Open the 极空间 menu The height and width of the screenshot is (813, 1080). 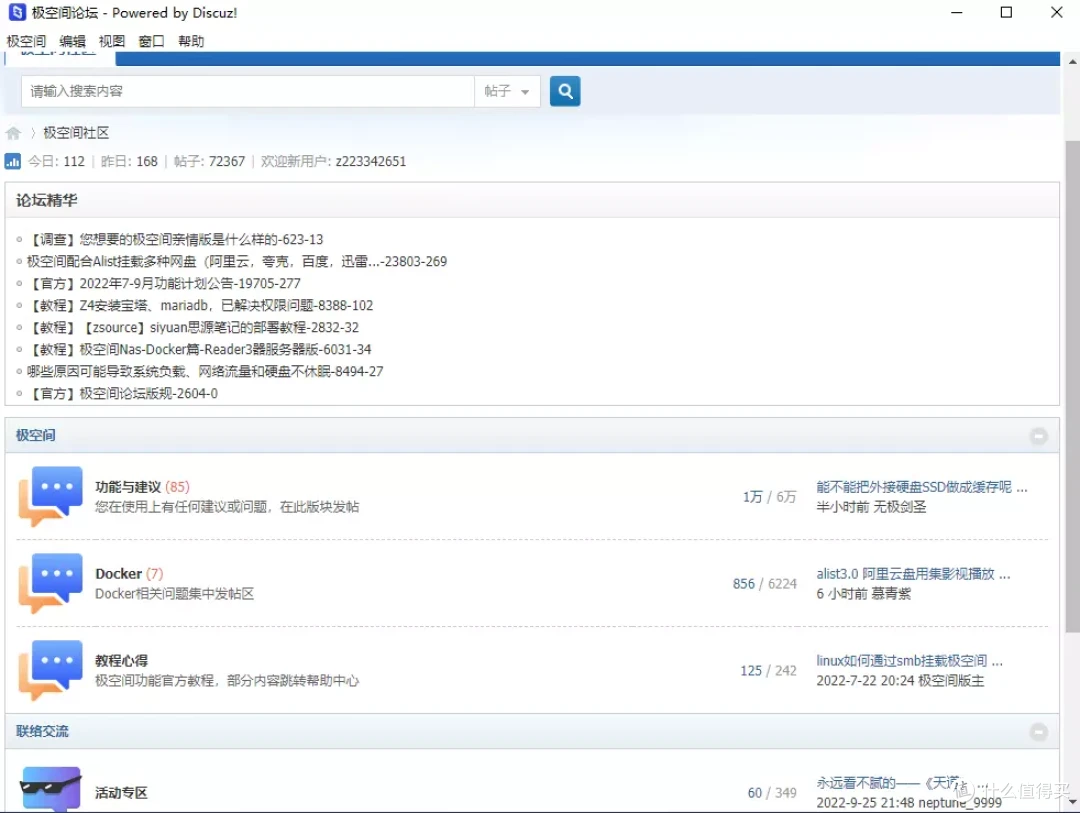click(26, 41)
